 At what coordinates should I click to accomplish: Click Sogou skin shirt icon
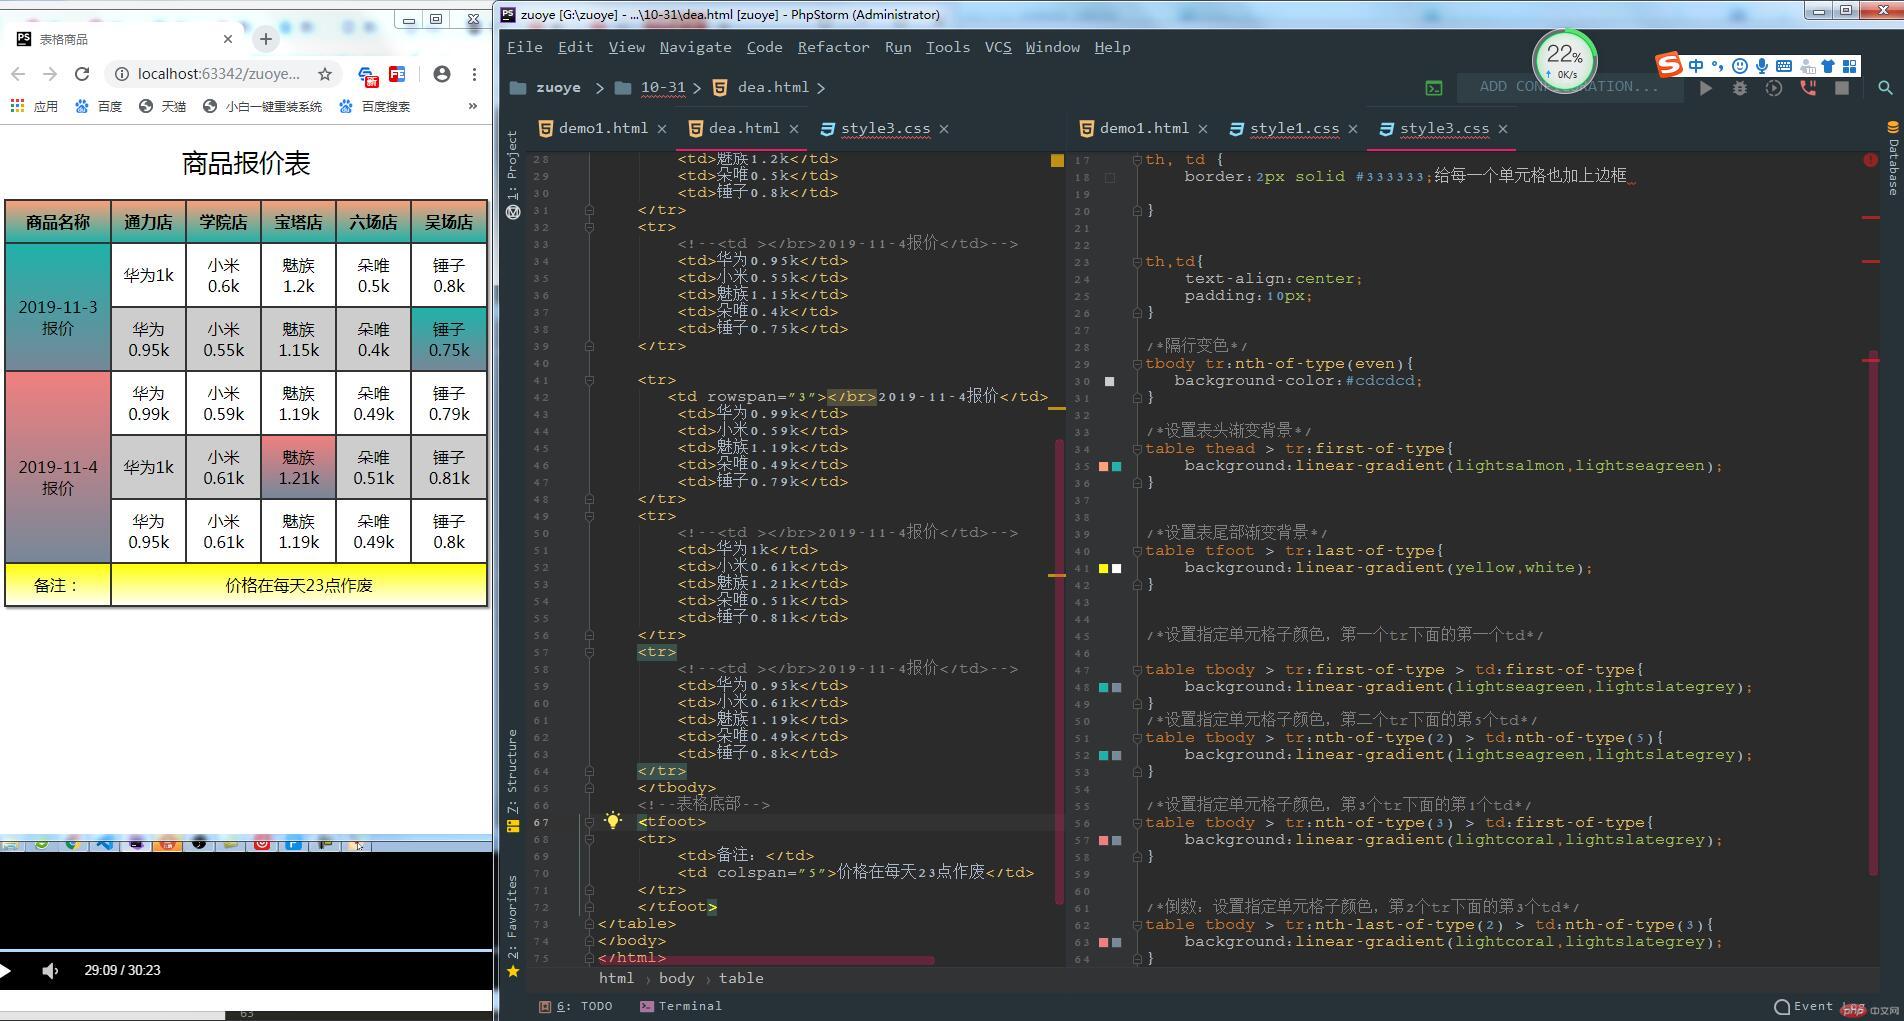(1828, 66)
